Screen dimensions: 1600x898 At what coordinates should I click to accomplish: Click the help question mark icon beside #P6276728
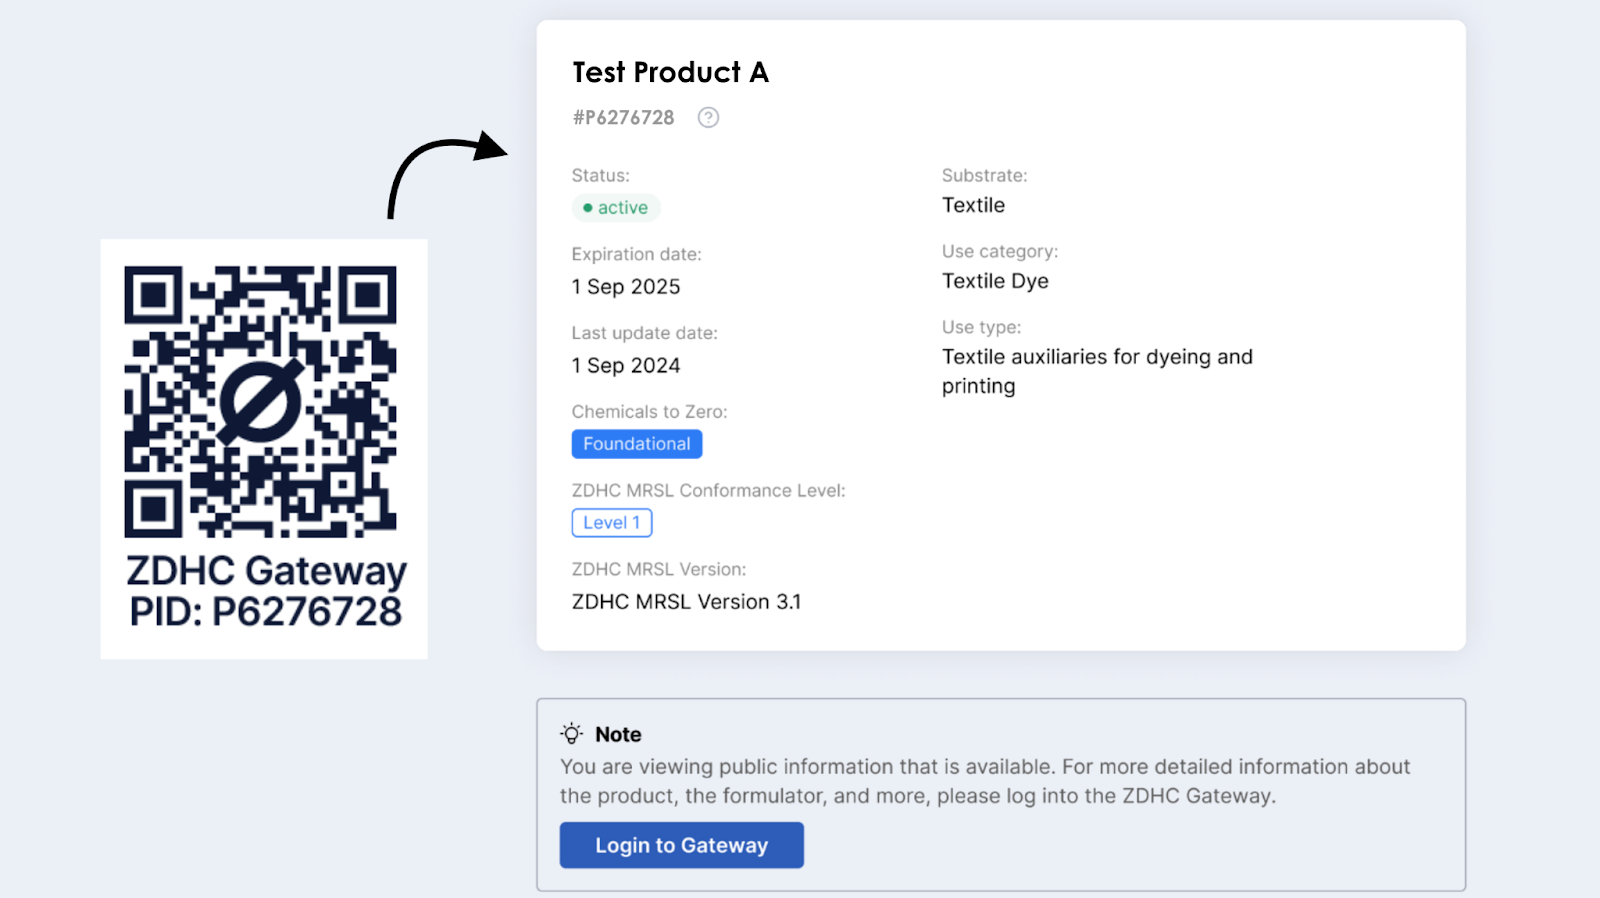click(x=708, y=117)
